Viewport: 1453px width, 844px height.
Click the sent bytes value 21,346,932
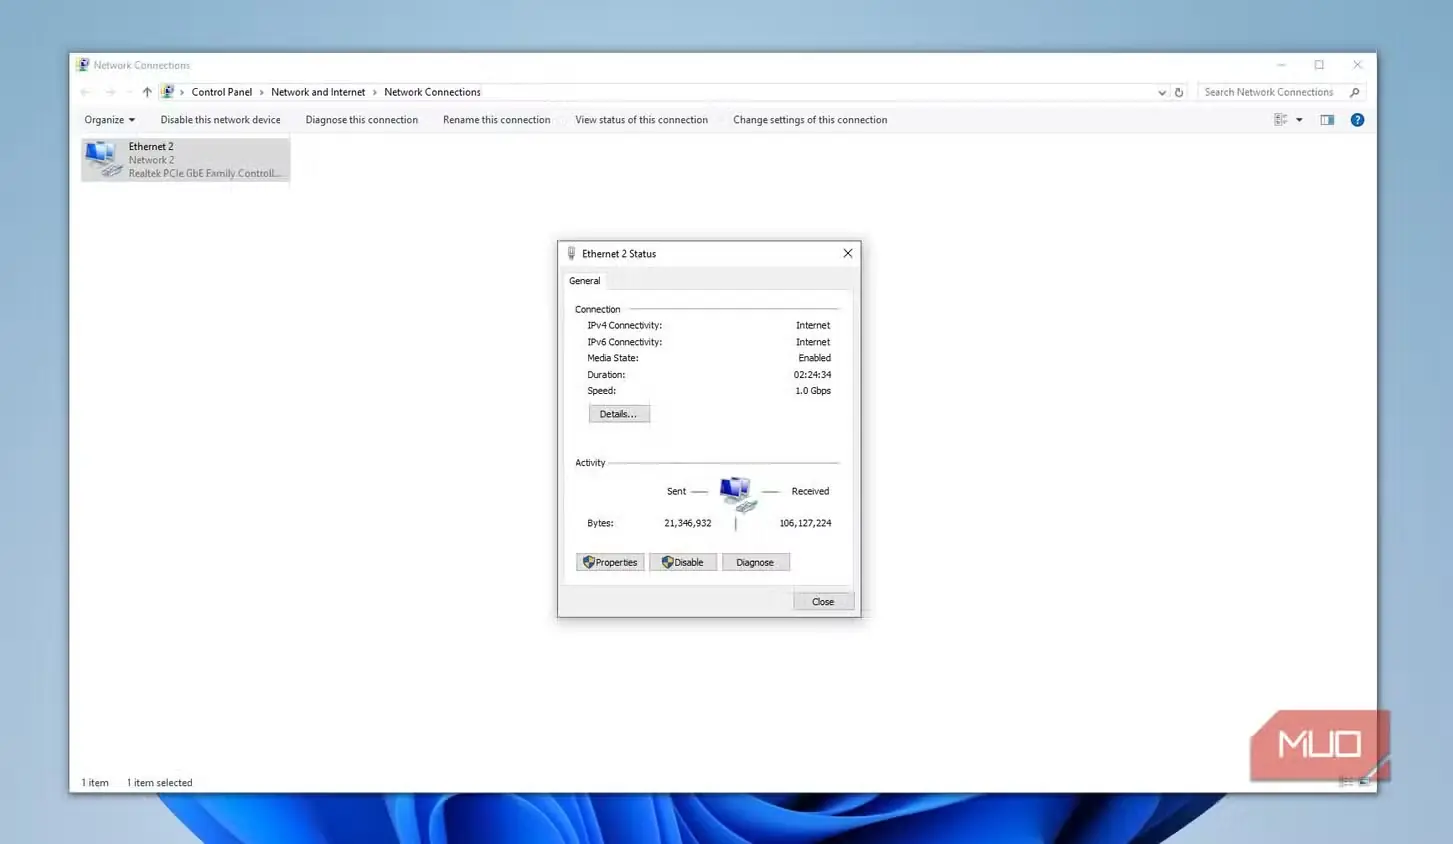pos(688,523)
